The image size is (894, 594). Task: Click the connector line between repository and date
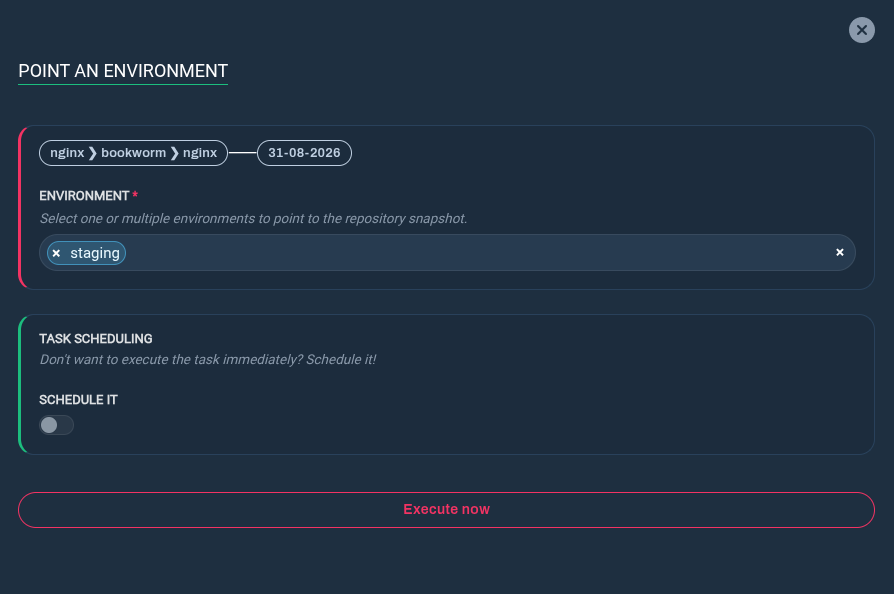pyautogui.click(x=243, y=153)
